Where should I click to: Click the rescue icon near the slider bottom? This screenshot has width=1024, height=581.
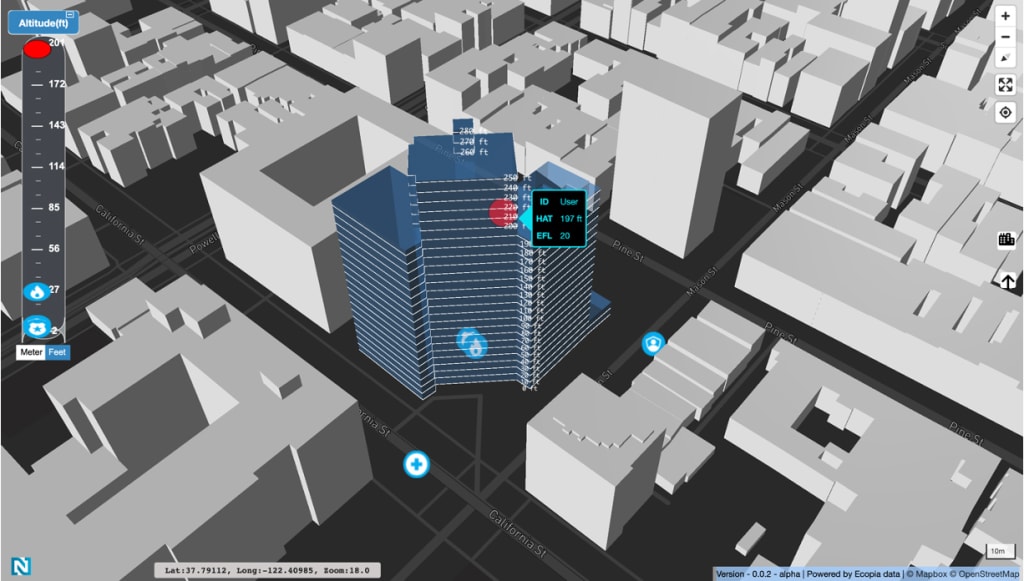(36, 326)
